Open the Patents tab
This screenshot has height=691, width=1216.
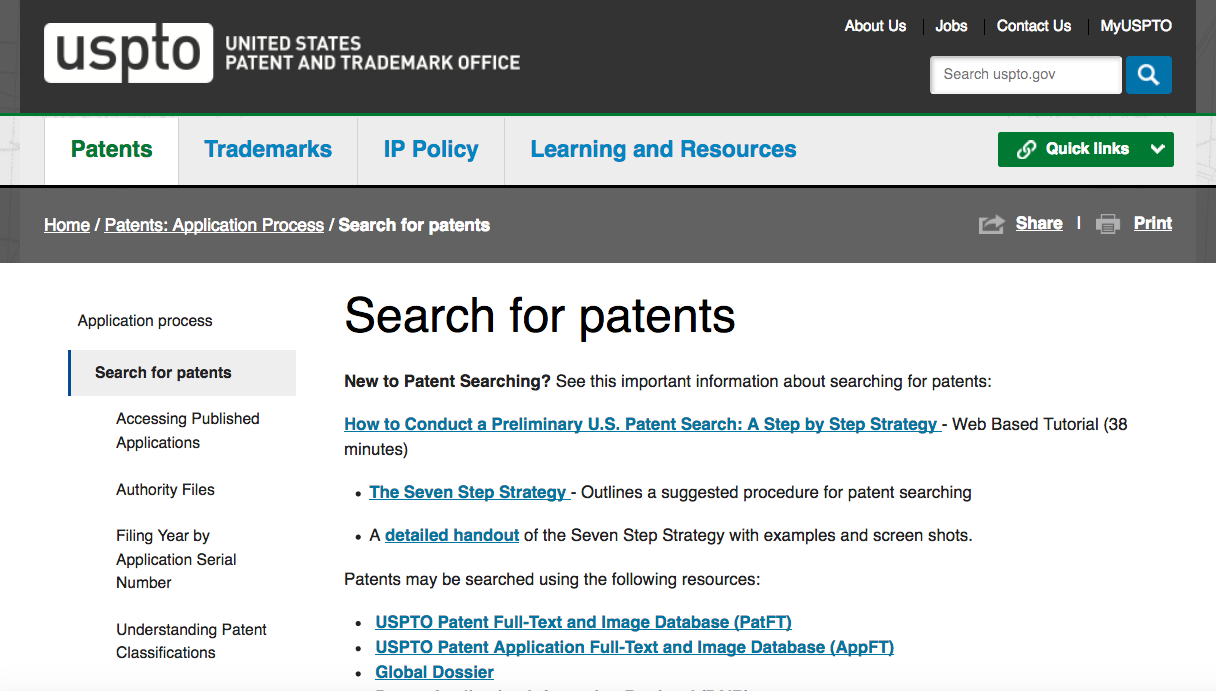[112, 150]
